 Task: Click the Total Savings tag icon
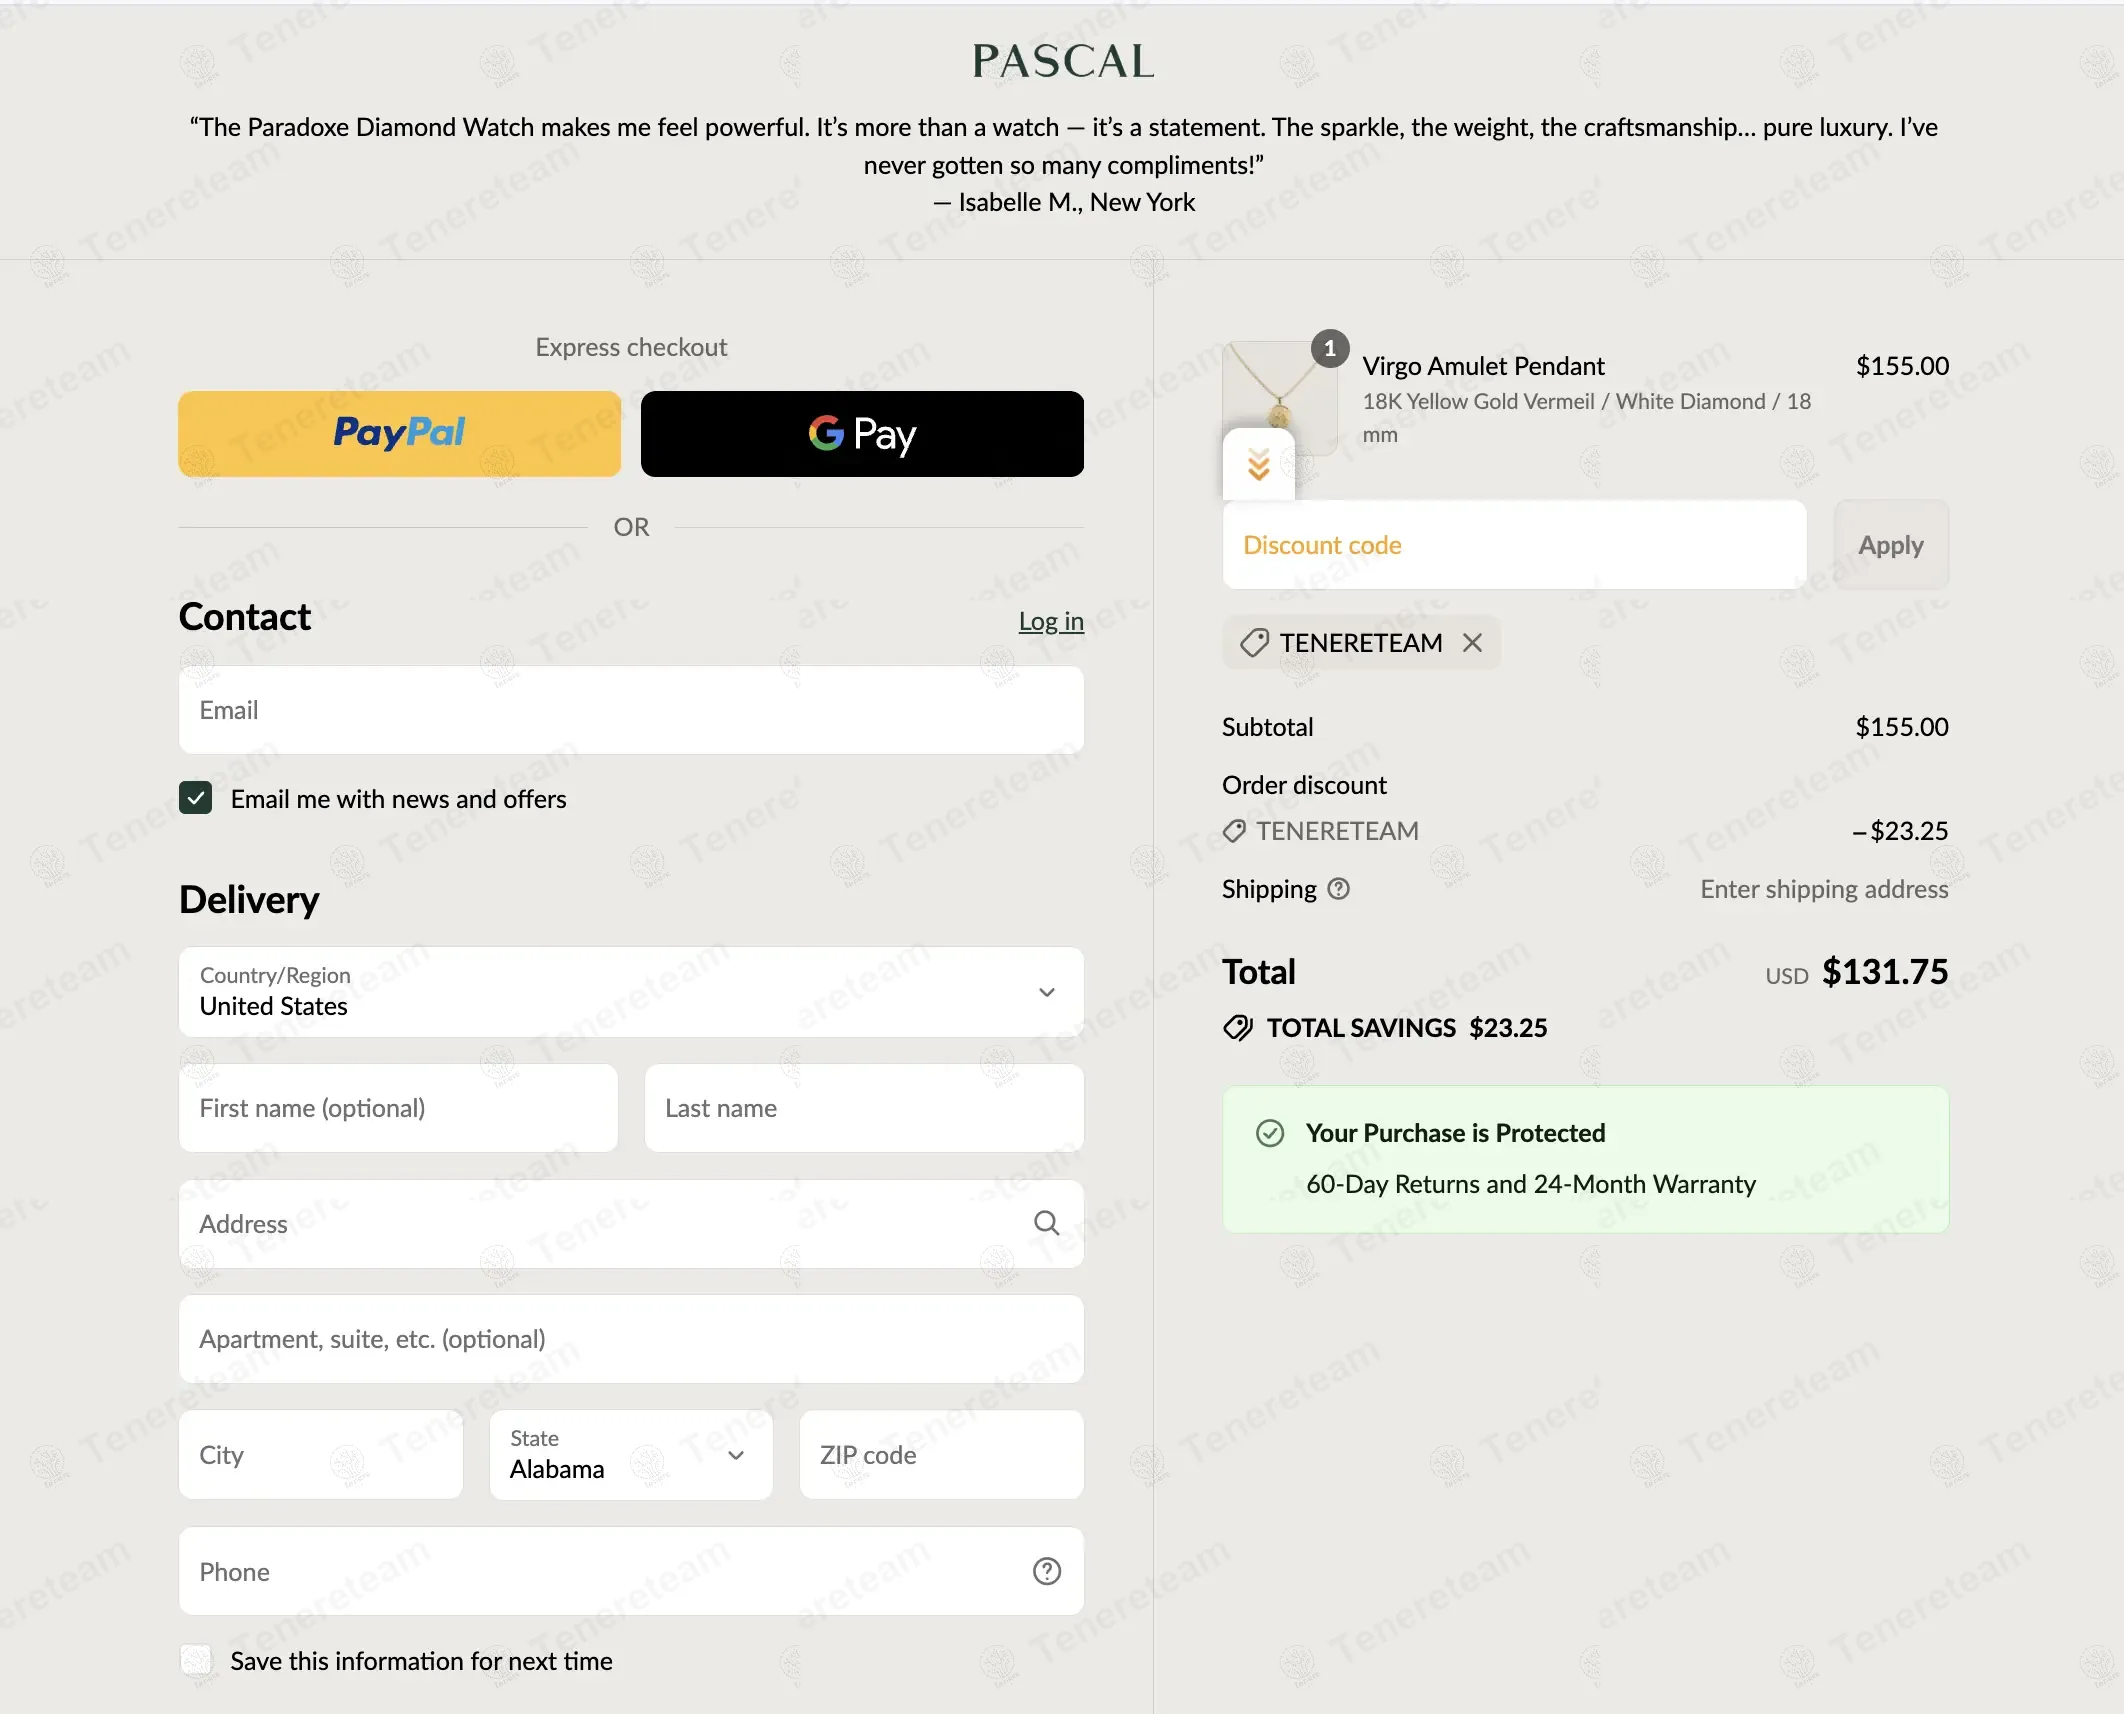click(x=1238, y=1028)
